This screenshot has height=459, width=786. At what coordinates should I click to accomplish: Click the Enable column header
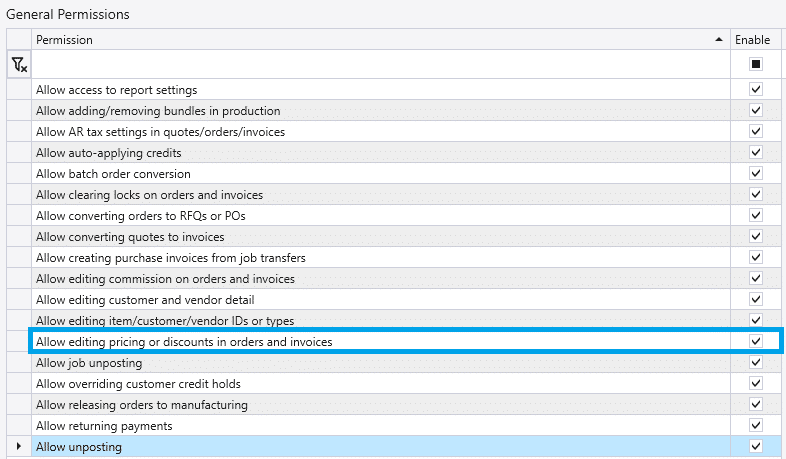[x=753, y=40]
